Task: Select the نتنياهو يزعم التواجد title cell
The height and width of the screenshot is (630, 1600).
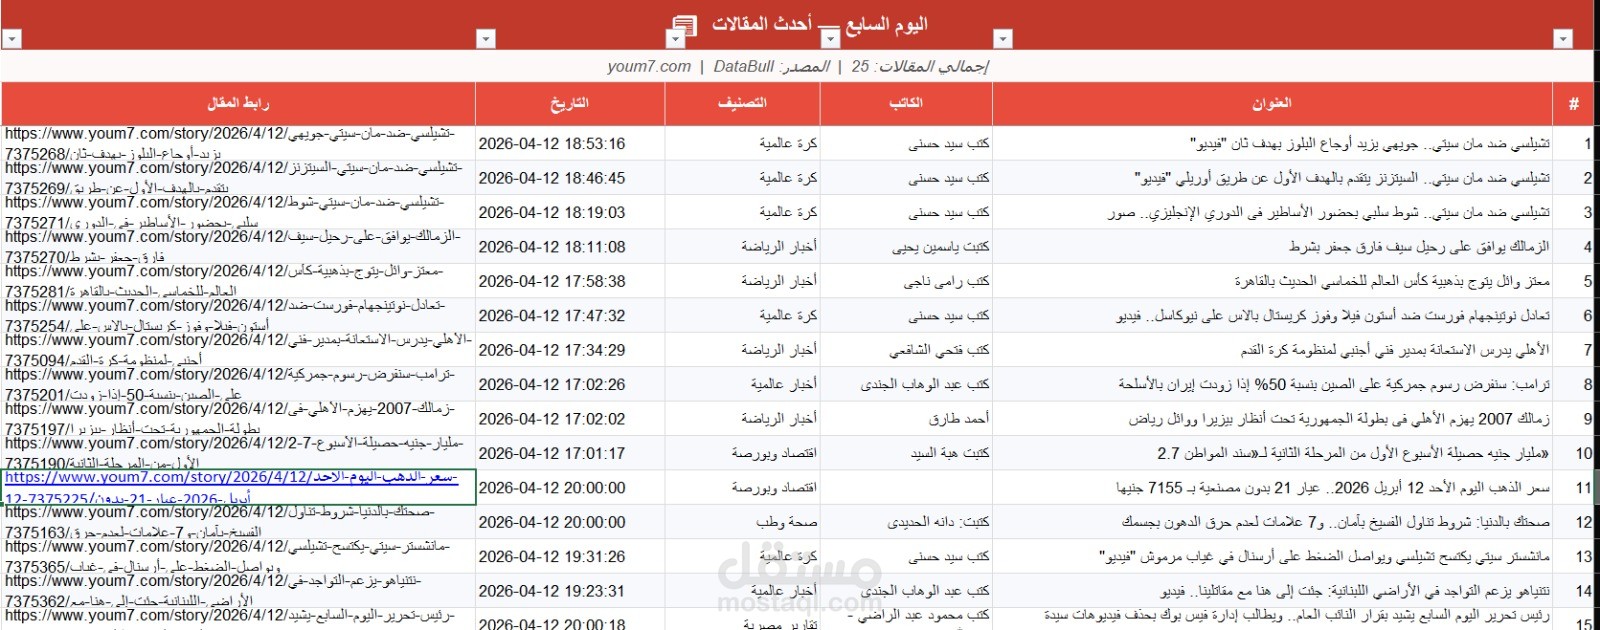Action: (x=1272, y=591)
